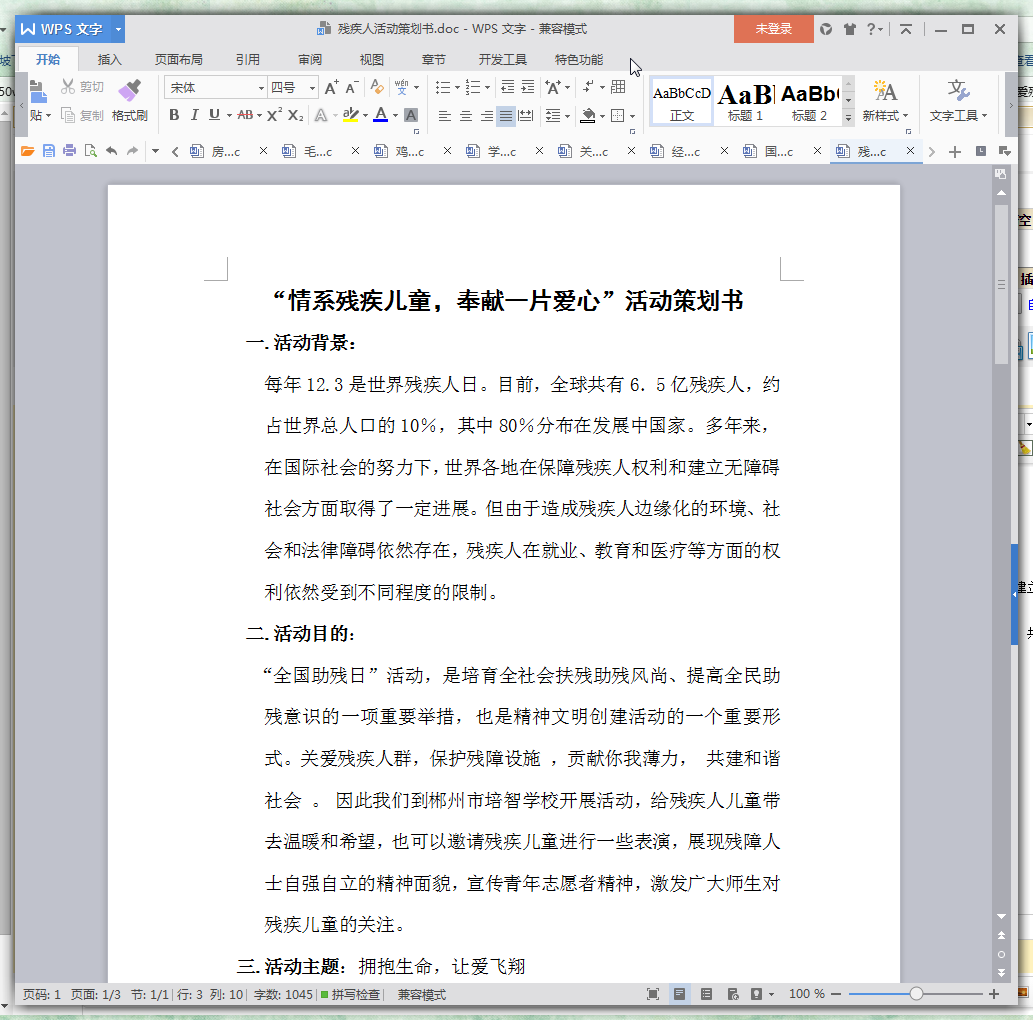The height and width of the screenshot is (1020, 1033).
Task: Click the clear formatting eraser icon
Action: [x=377, y=86]
